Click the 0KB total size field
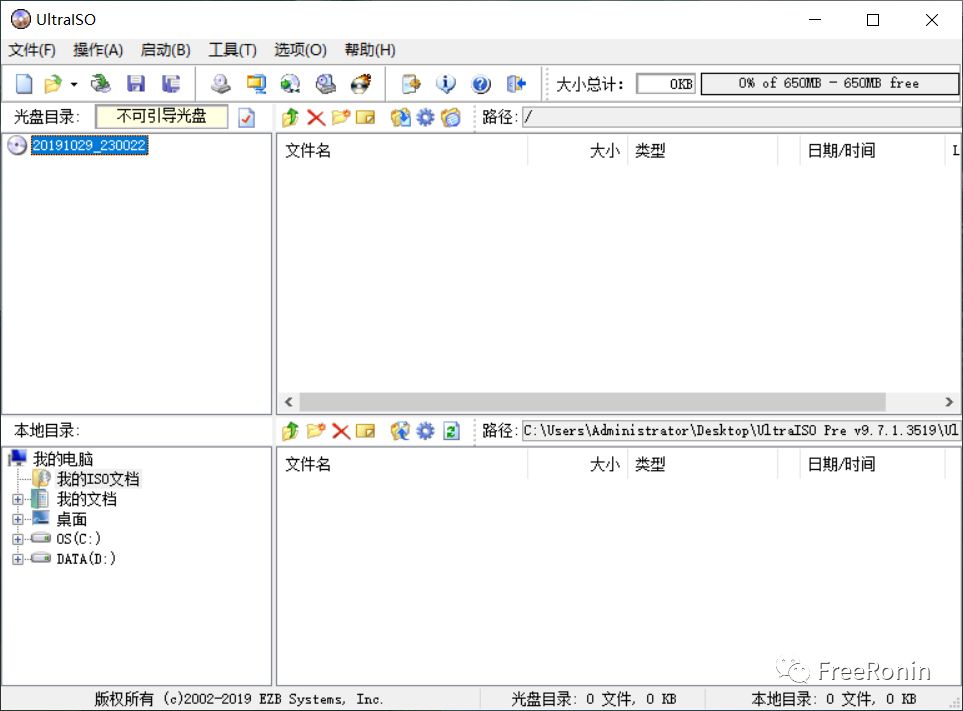 [x=666, y=84]
